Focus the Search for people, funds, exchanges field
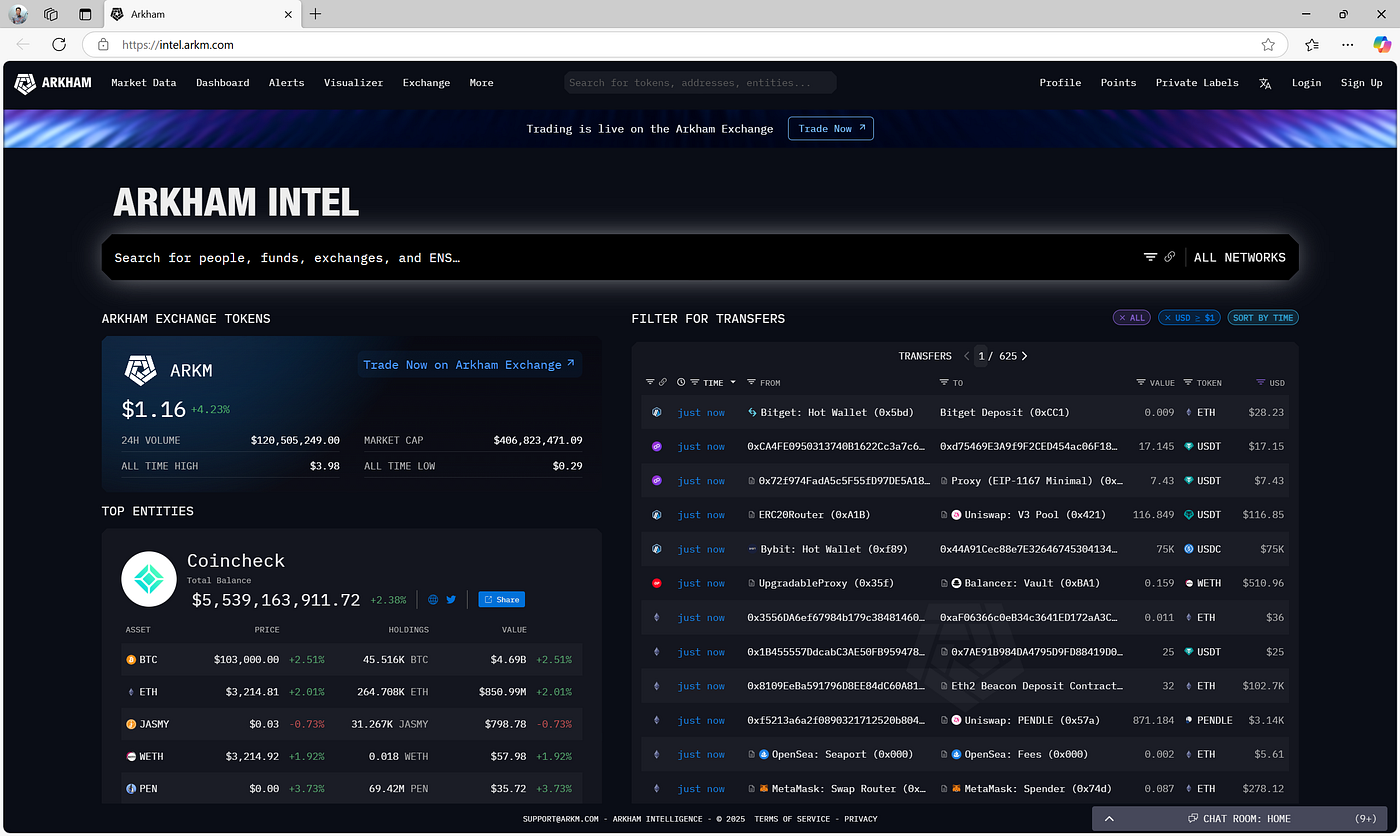Image resolution: width=1400 pixels, height=836 pixels. (x=620, y=258)
